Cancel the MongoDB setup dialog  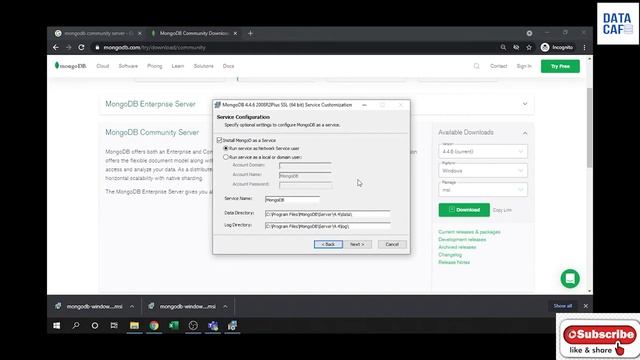pyautogui.click(x=392, y=244)
